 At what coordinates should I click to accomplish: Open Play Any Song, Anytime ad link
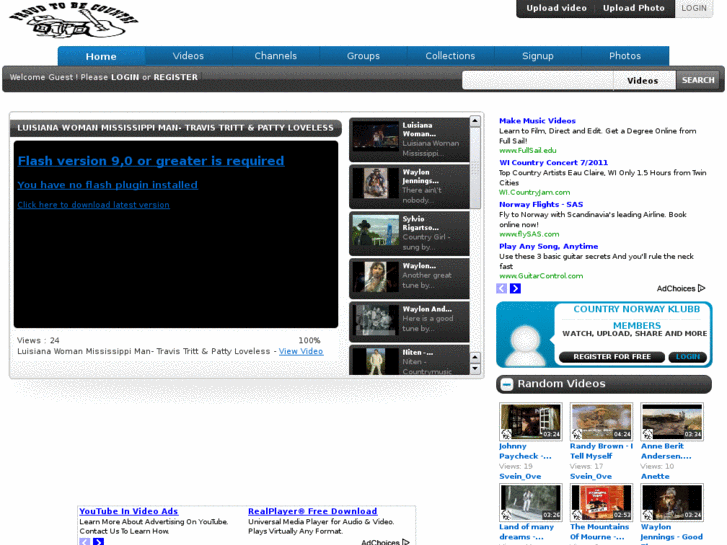tap(548, 246)
